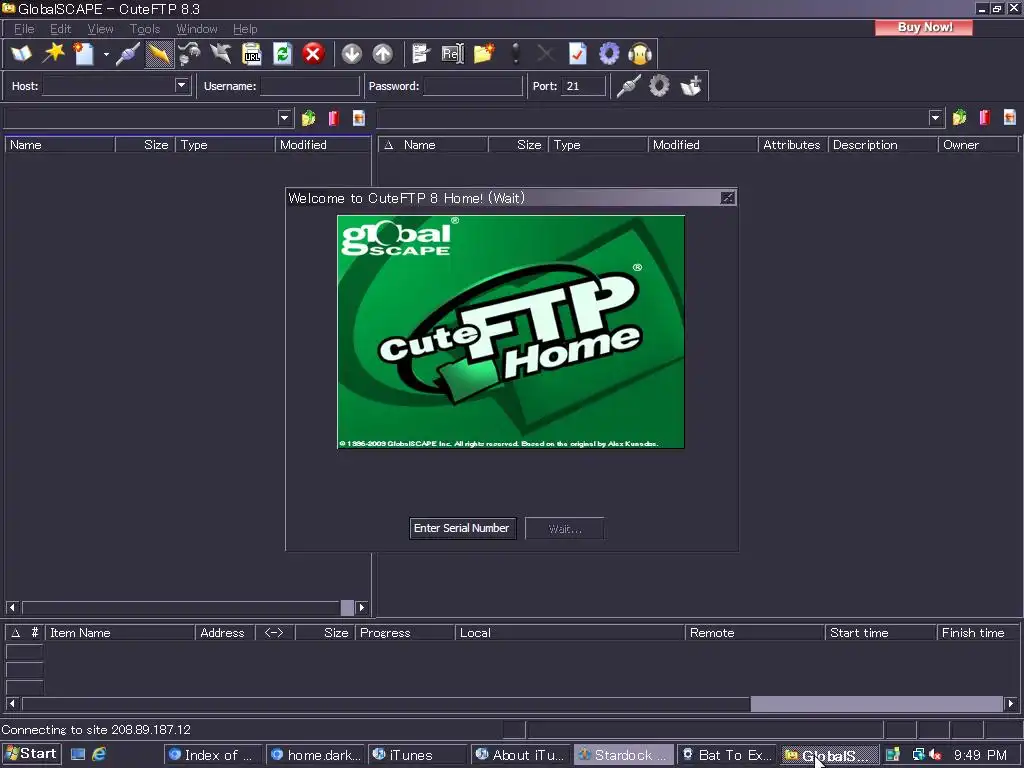Image resolution: width=1024 pixels, height=768 pixels.
Task: Open the Edit menu
Action: (x=61, y=29)
